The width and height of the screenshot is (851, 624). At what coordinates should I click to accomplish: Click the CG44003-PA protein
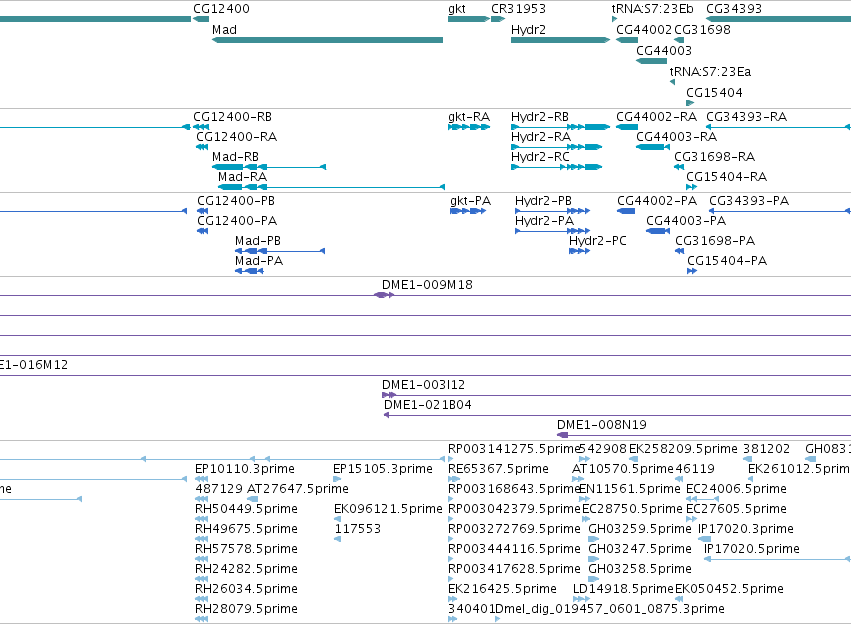(686, 221)
